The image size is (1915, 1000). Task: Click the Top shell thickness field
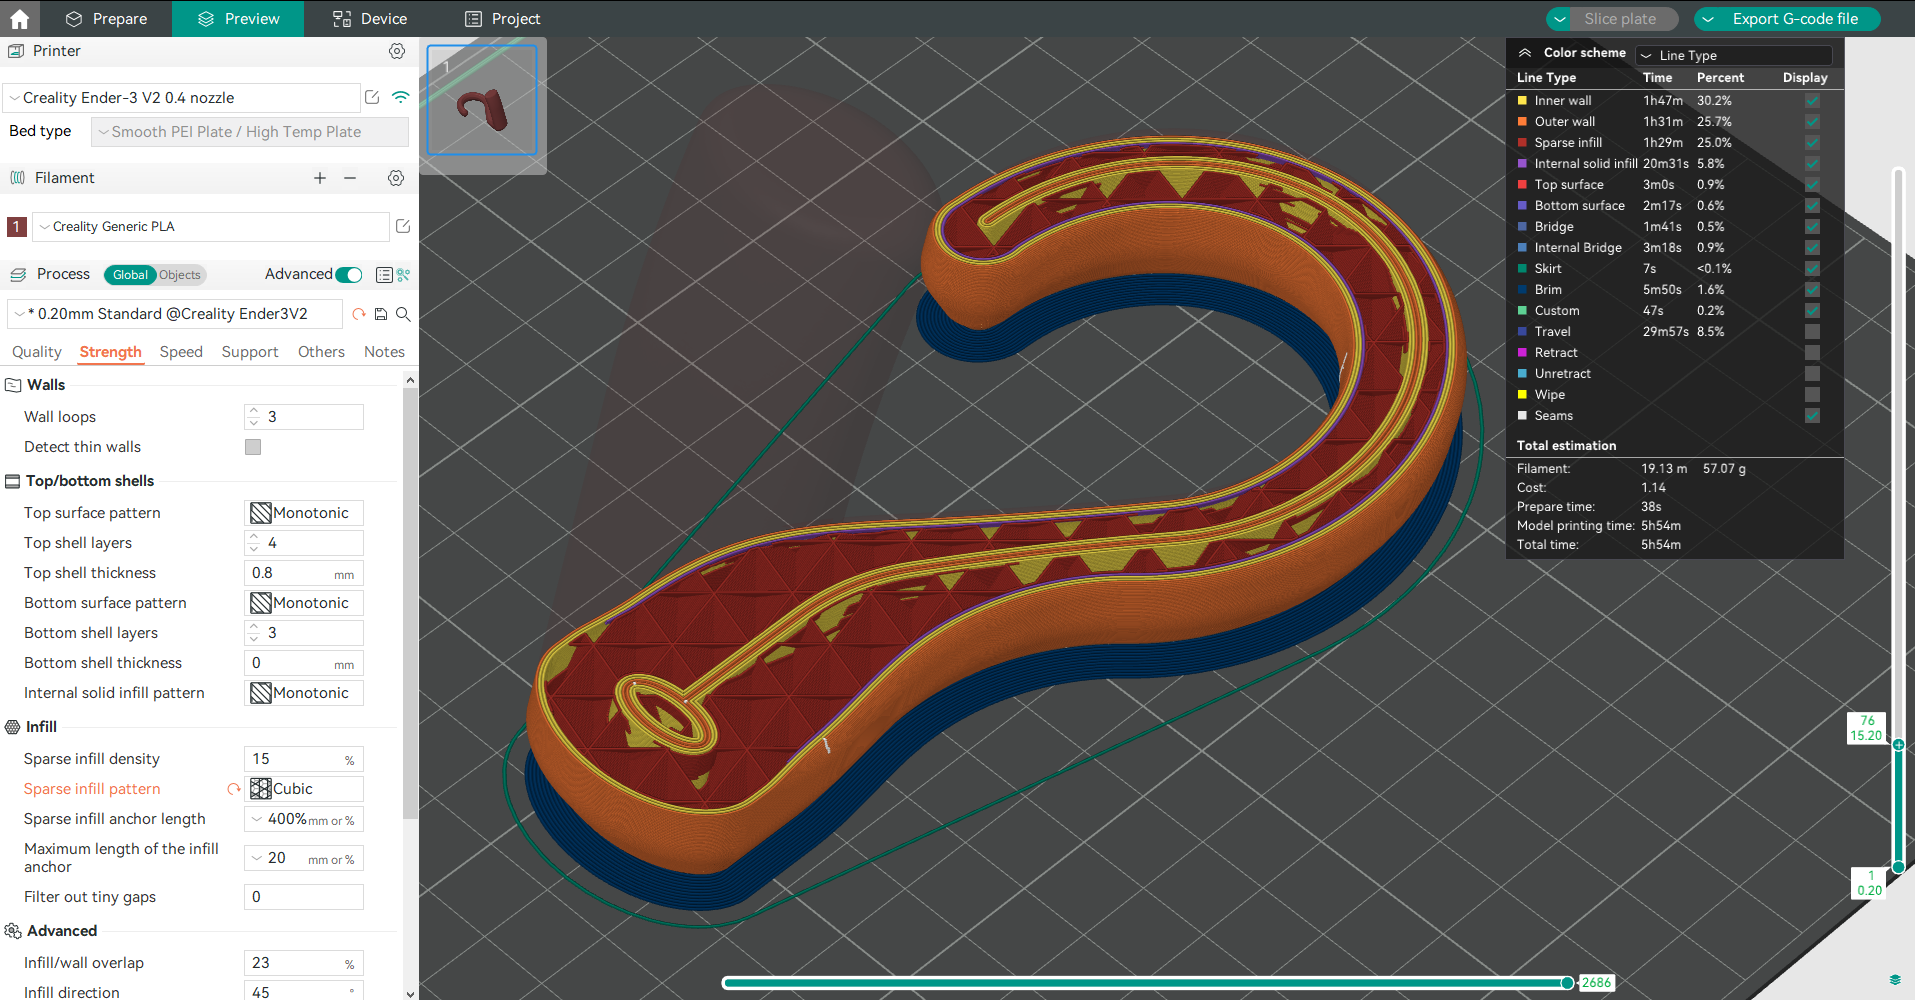point(304,573)
